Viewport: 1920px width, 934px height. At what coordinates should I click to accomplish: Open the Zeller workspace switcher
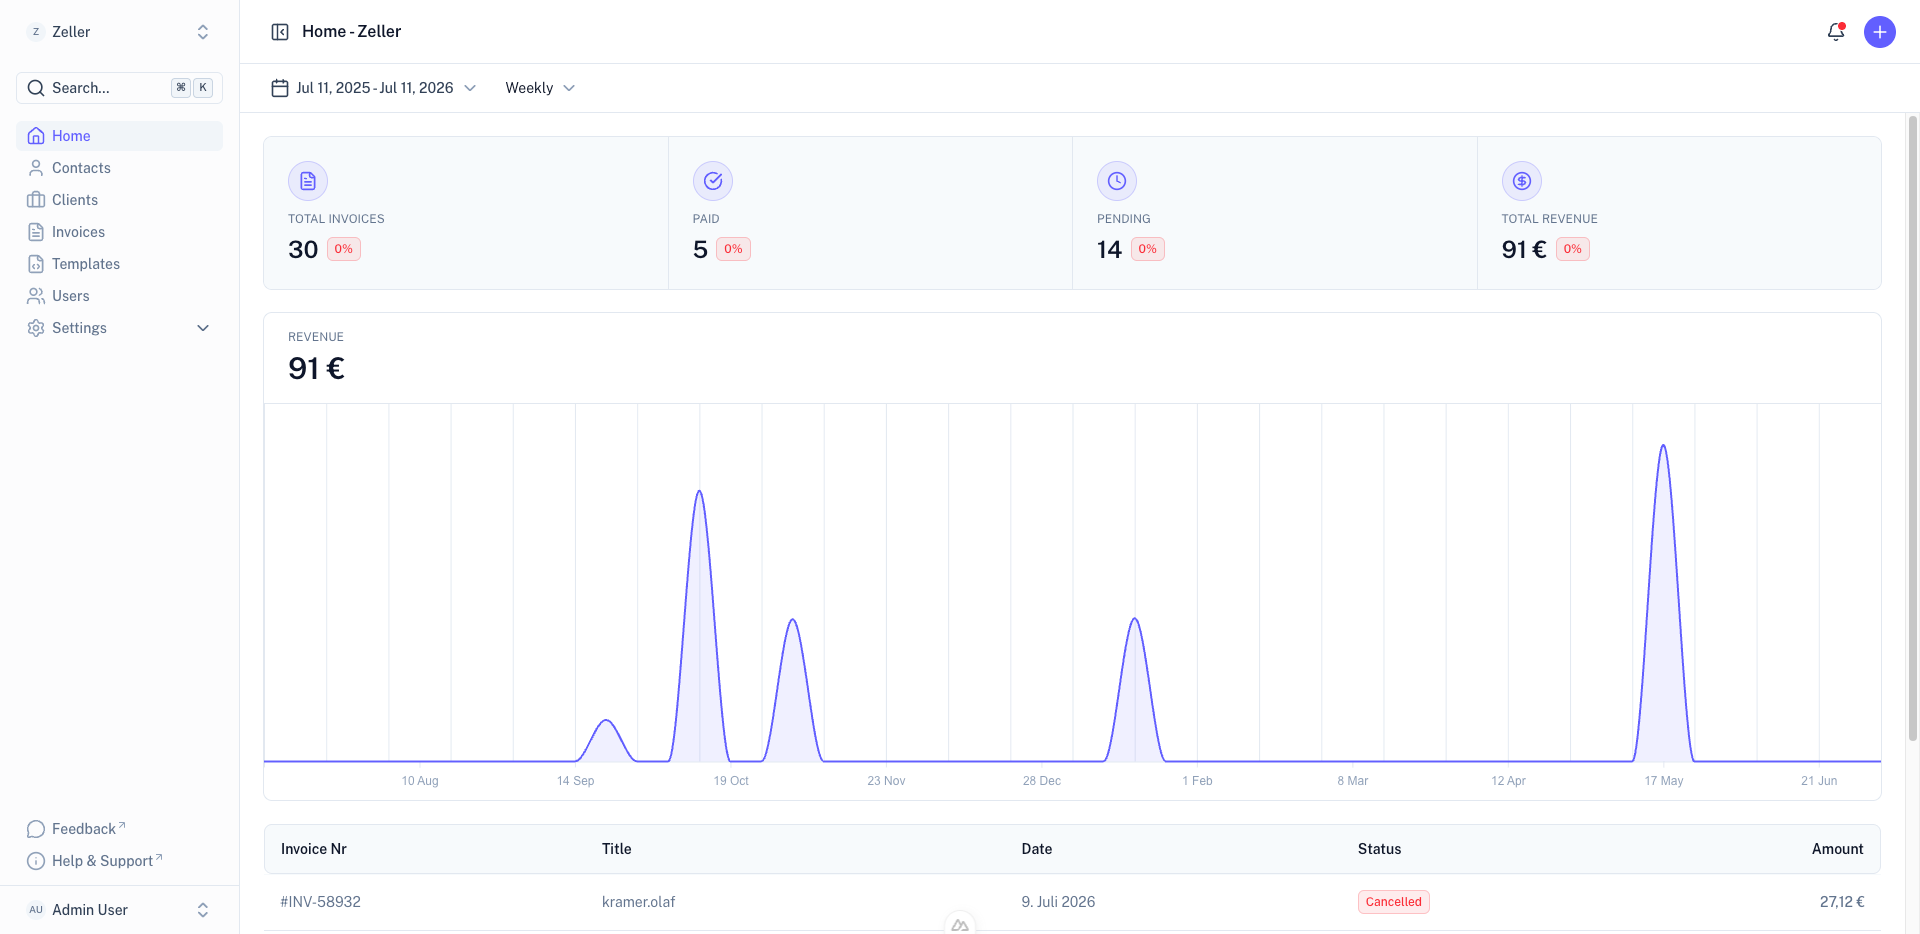click(120, 32)
